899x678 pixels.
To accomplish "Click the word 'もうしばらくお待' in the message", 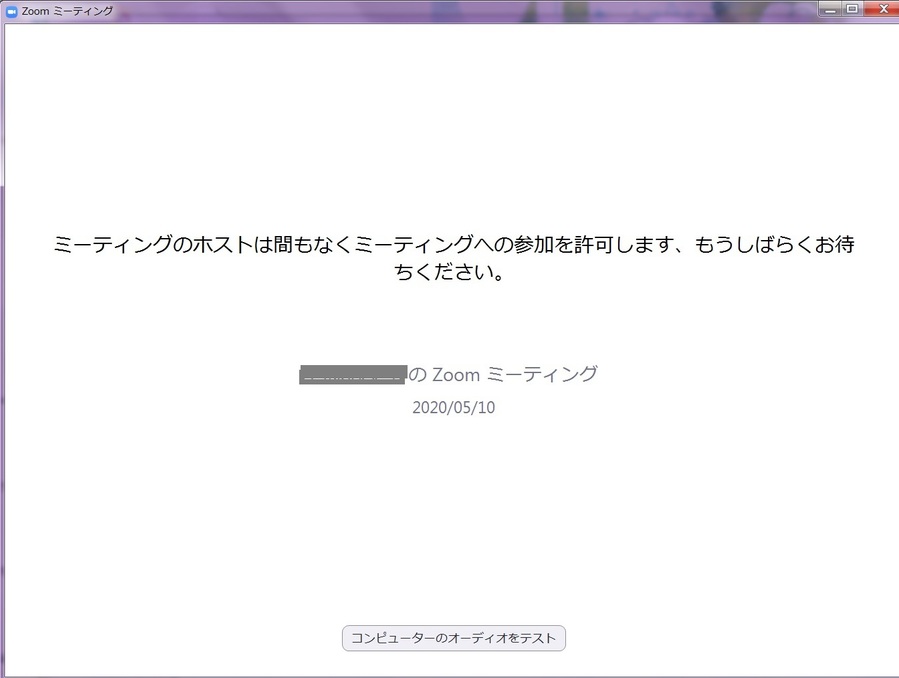I will [x=774, y=246].
